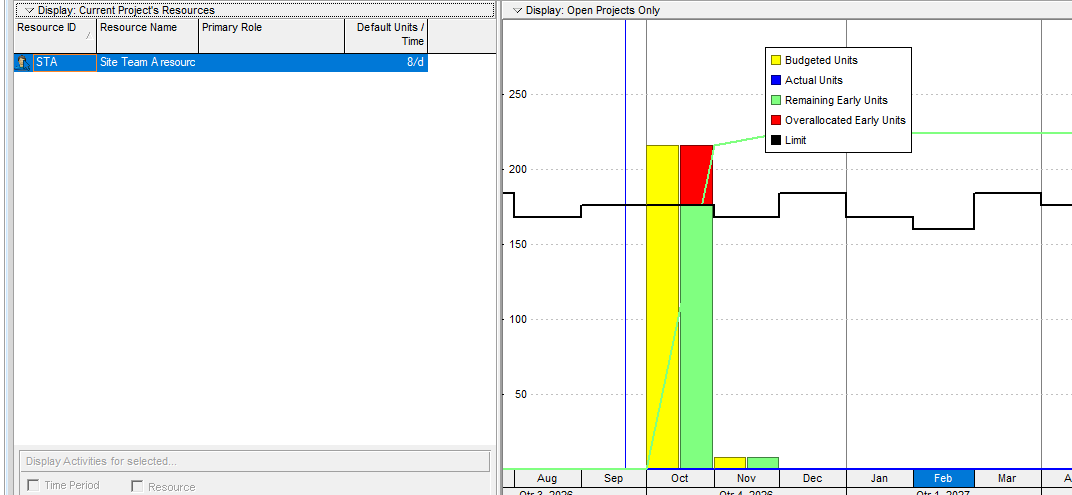Sort by the Resource Name column header
The height and width of the screenshot is (495, 1072).
click(148, 36)
